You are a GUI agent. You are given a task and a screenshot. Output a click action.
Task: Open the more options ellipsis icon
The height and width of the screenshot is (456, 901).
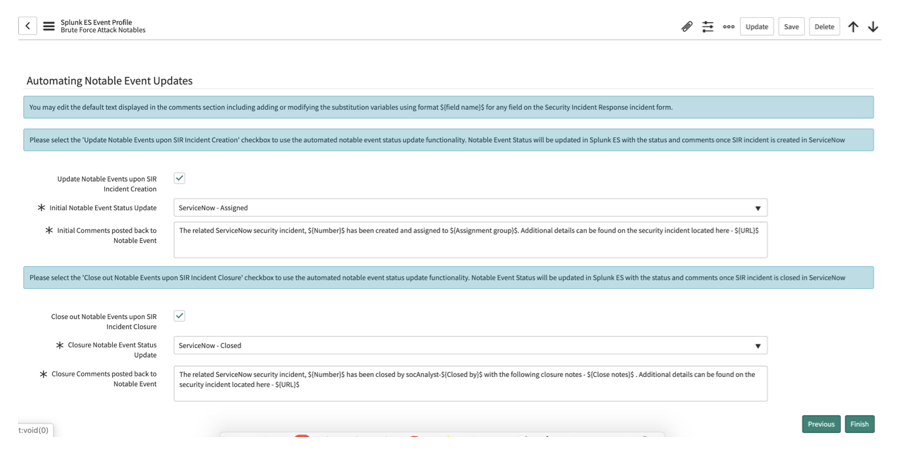pyautogui.click(x=729, y=26)
